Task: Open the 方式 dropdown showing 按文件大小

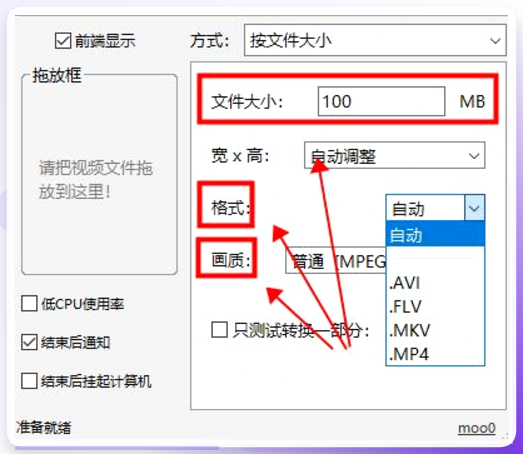Action: 375,40
